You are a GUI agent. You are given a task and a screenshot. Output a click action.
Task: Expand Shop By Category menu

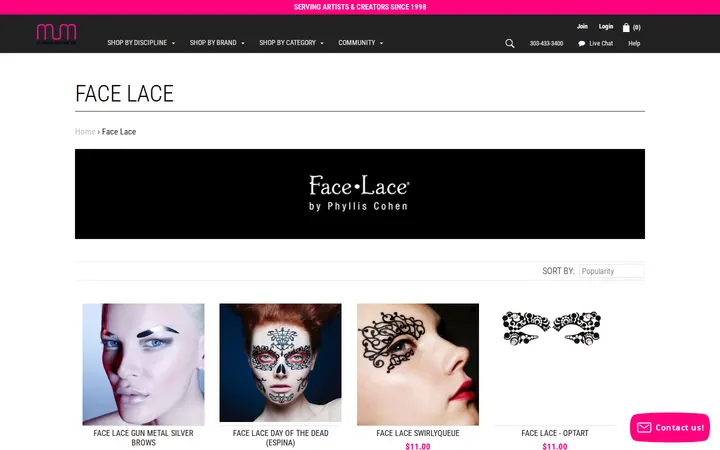click(291, 43)
